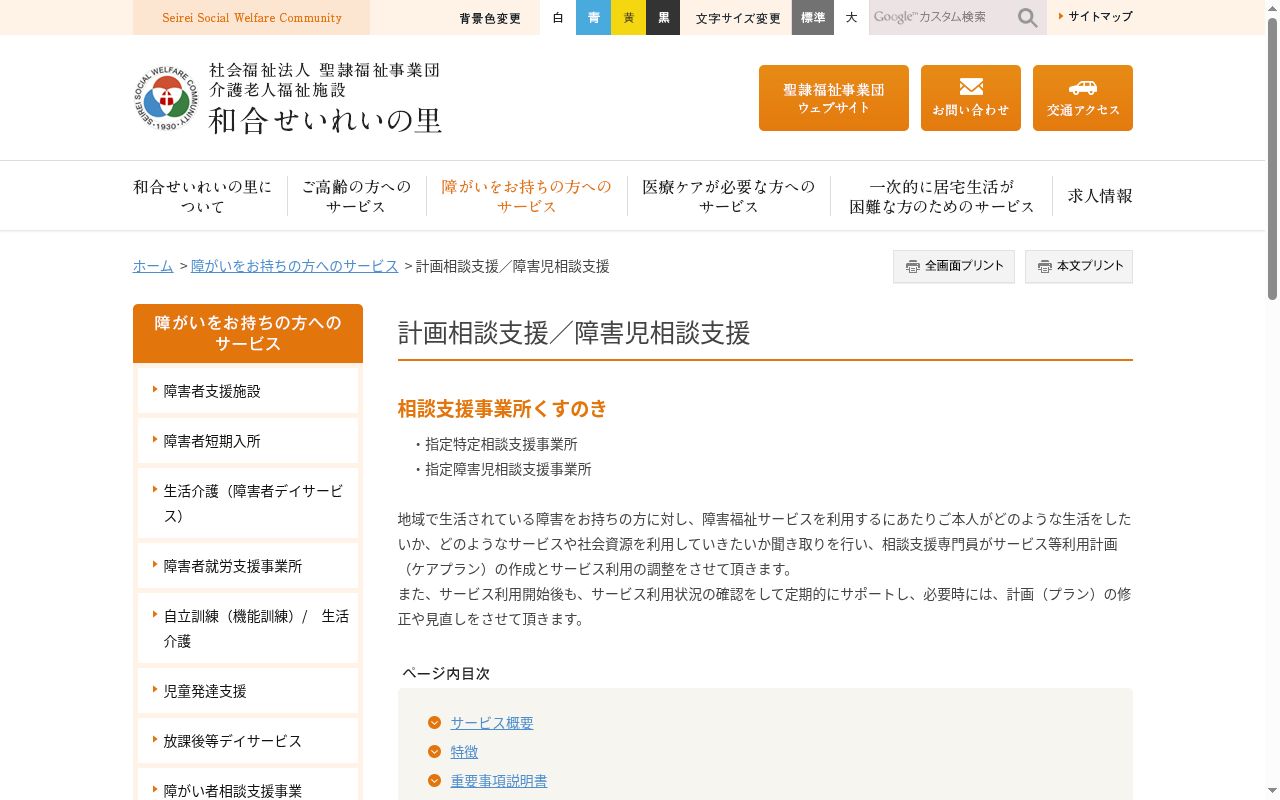Open 求人情報 menu item

pyautogui.click(x=1100, y=196)
